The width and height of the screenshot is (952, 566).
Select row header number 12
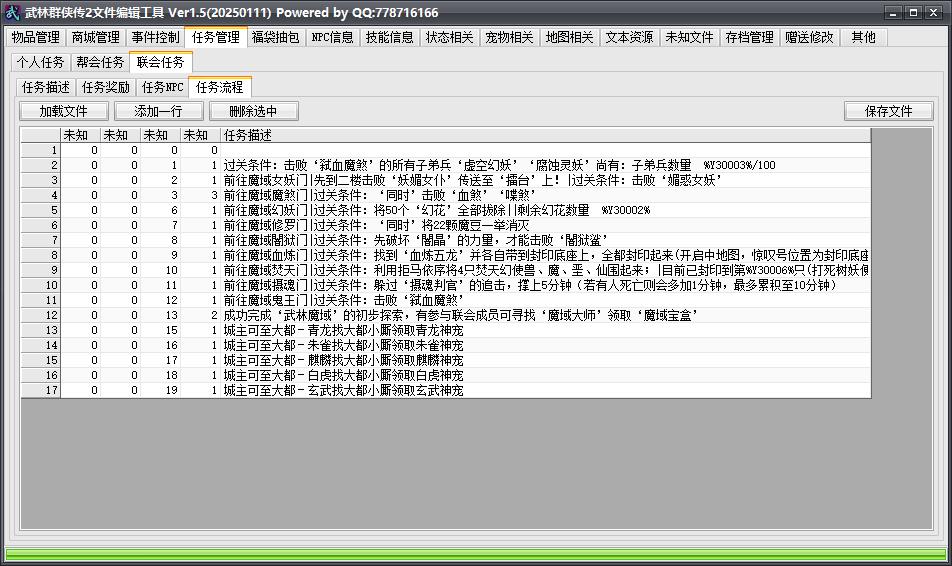(x=41, y=315)
